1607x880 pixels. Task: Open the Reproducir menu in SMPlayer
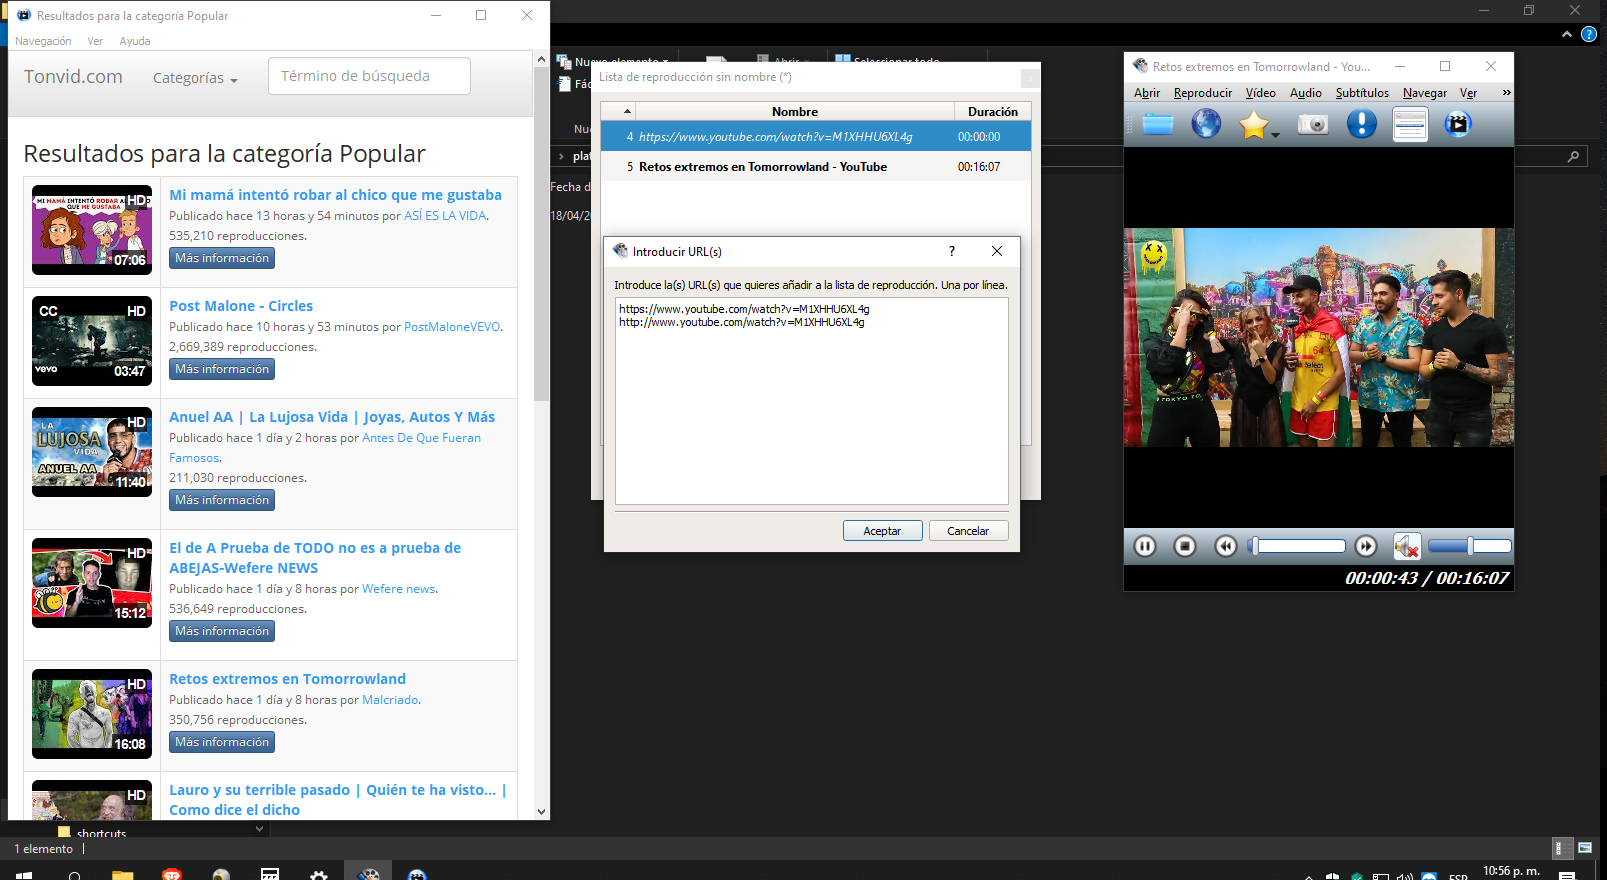point(1203,93)
